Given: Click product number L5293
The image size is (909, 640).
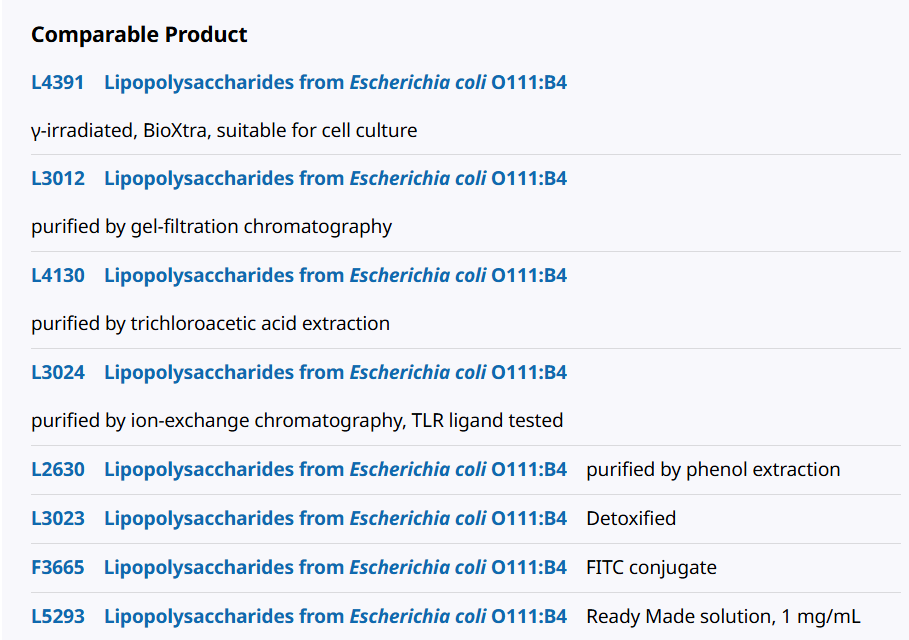Looking at the screenshot, I should [x=57, y=616].
